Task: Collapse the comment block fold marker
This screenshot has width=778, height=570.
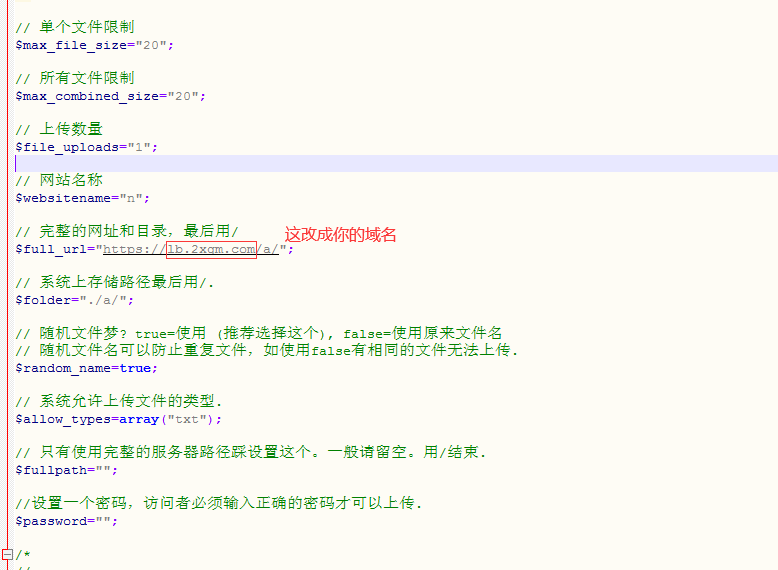Action: coord(6,554)
